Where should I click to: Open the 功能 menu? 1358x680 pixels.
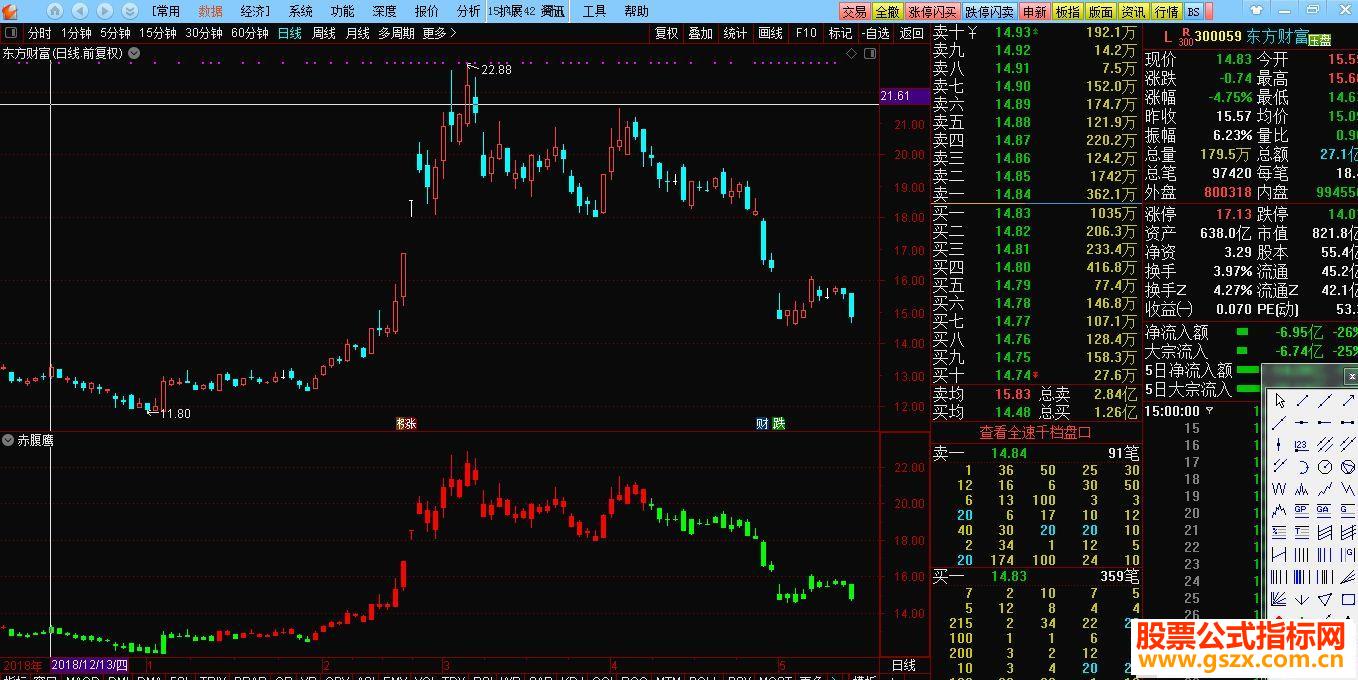(x=343, y=12)
